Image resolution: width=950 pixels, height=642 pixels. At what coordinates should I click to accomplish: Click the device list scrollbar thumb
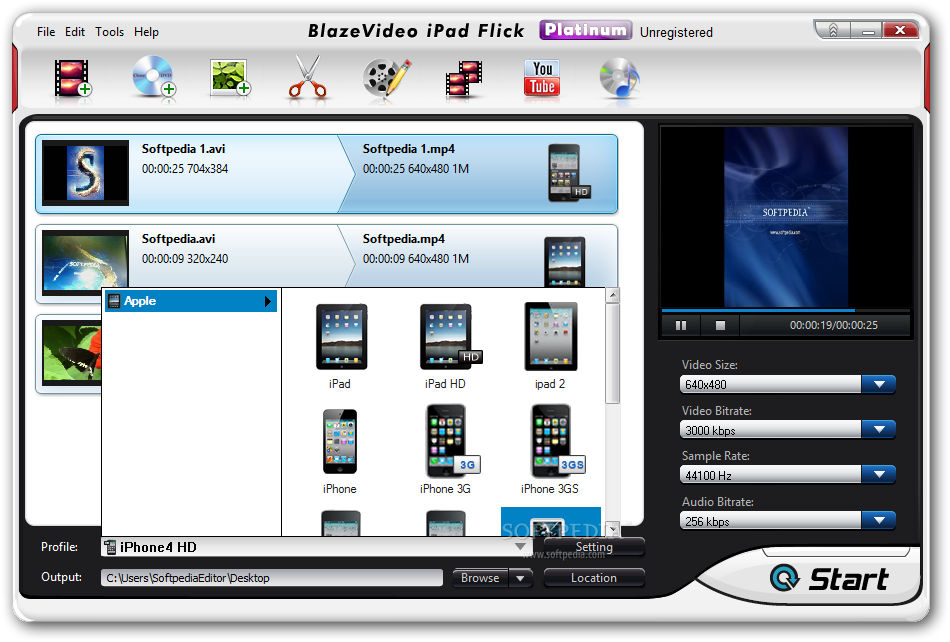pyautogui.click(x=613, y=354)
